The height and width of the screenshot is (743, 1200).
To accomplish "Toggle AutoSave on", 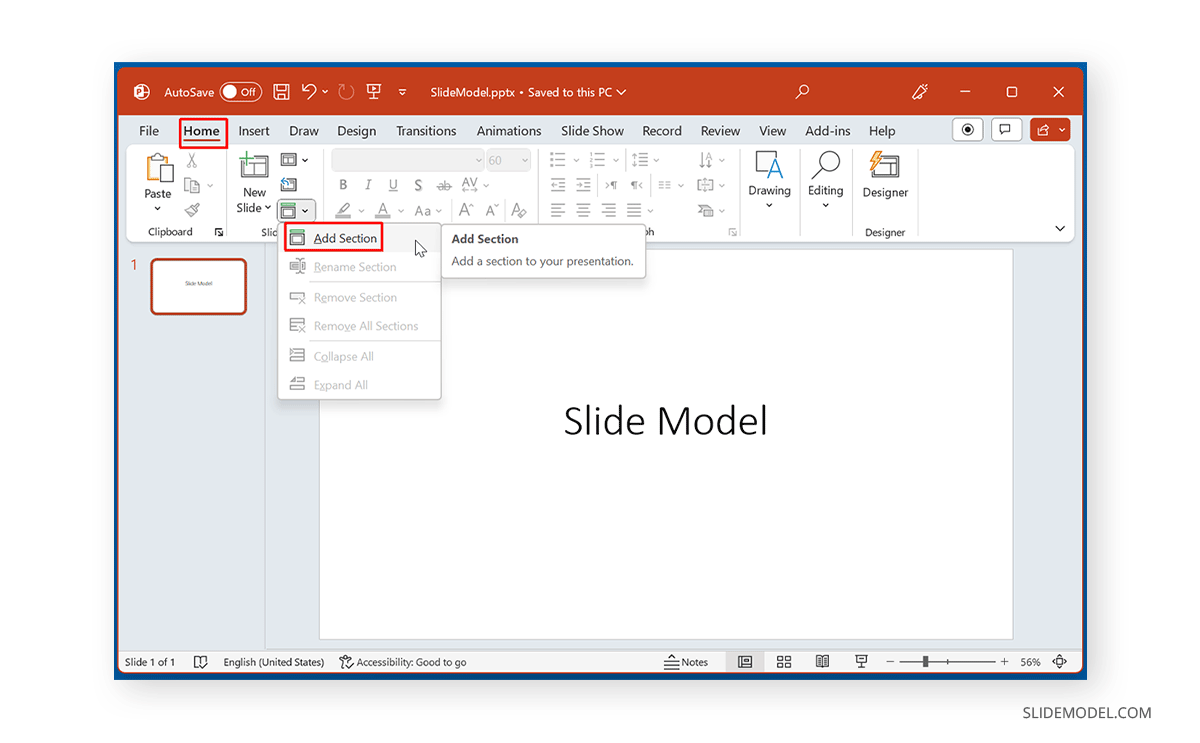I will point(241,91).
